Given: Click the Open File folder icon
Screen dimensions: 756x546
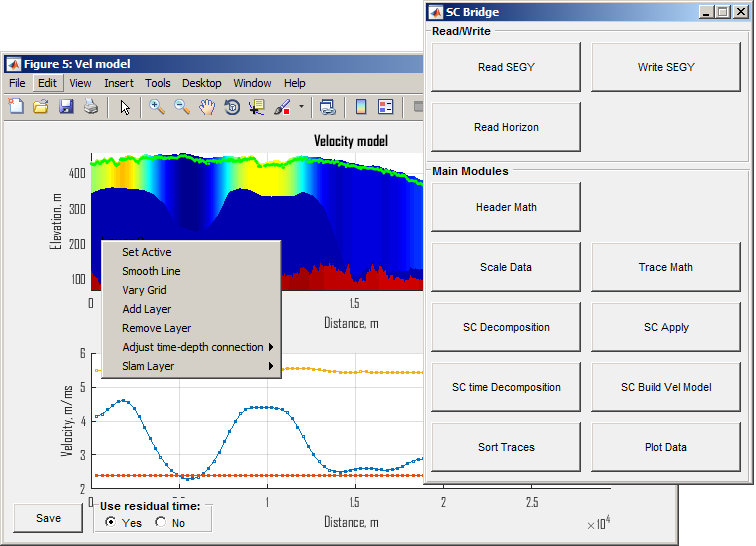Looking at the screenshot, I should click(x=41, y=107).
